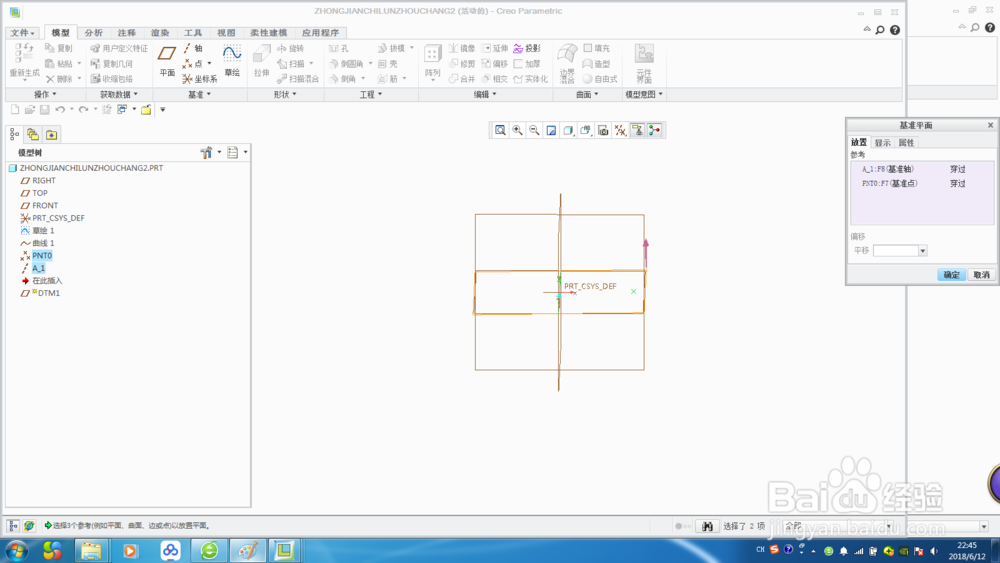1000x563 pixels.
Task: Click the 取消 button in datum dialog
Action: [982, 275]
